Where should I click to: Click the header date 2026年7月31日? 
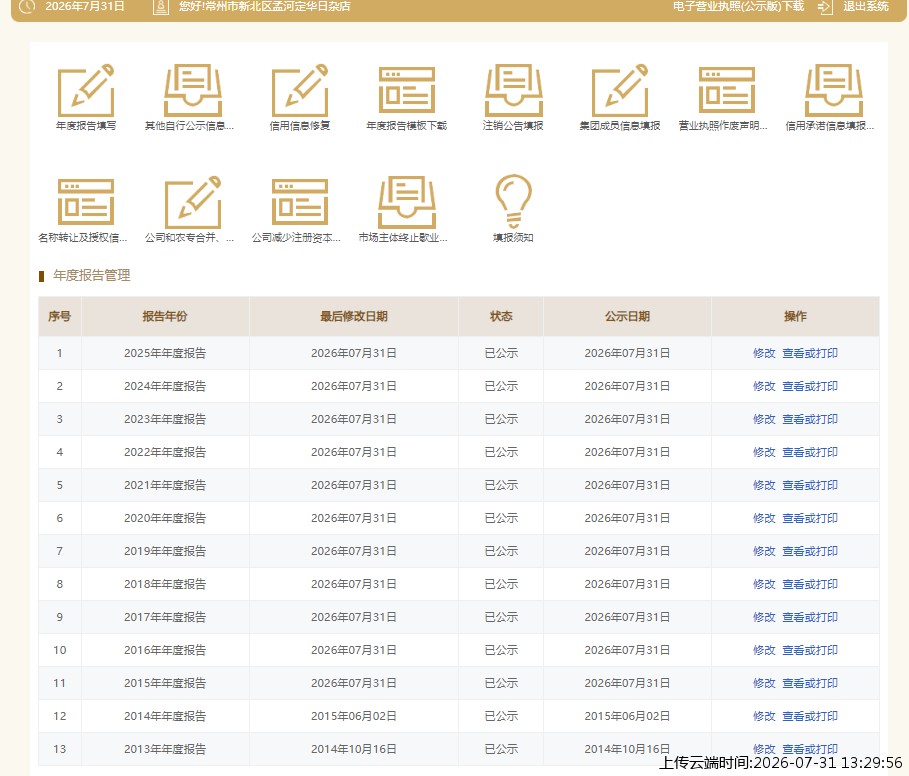(85, 6)
